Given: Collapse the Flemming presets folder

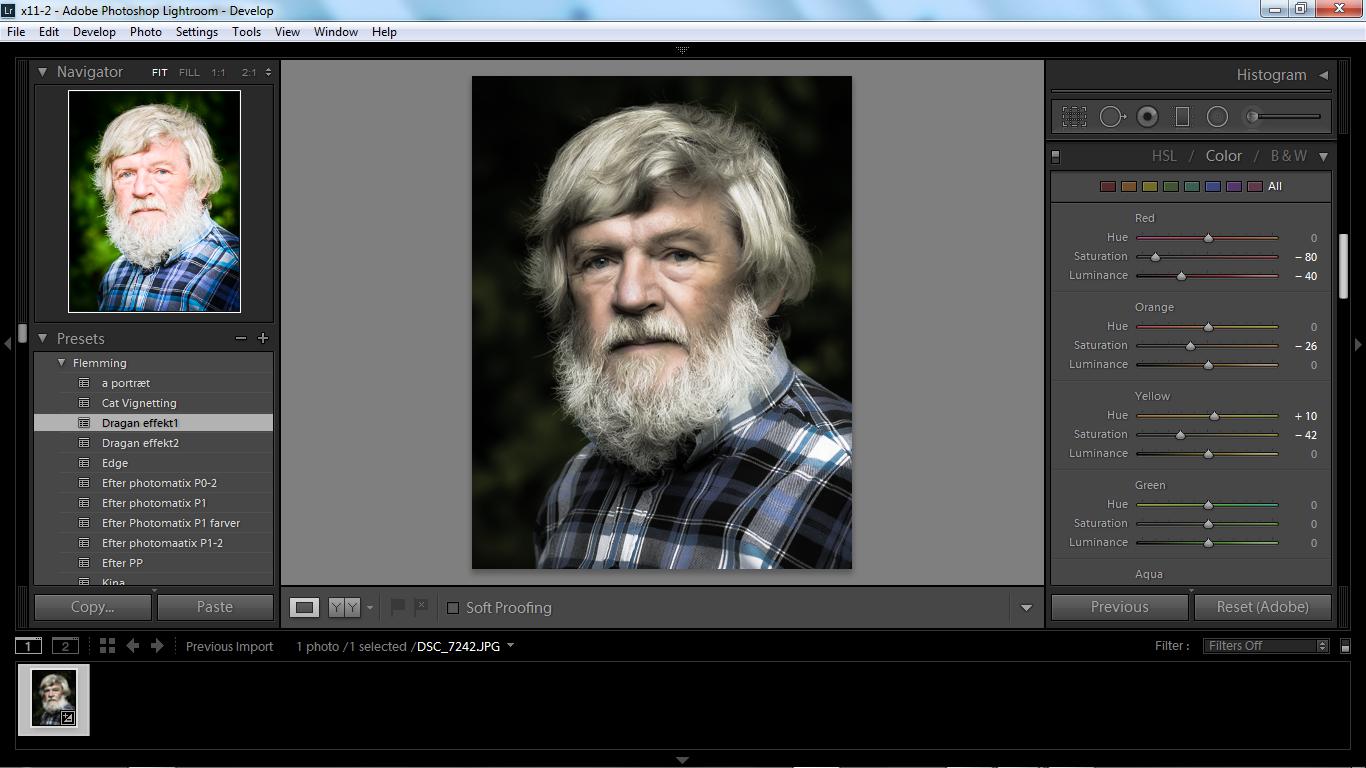Looking at the screenshot, I should [62, 363].
